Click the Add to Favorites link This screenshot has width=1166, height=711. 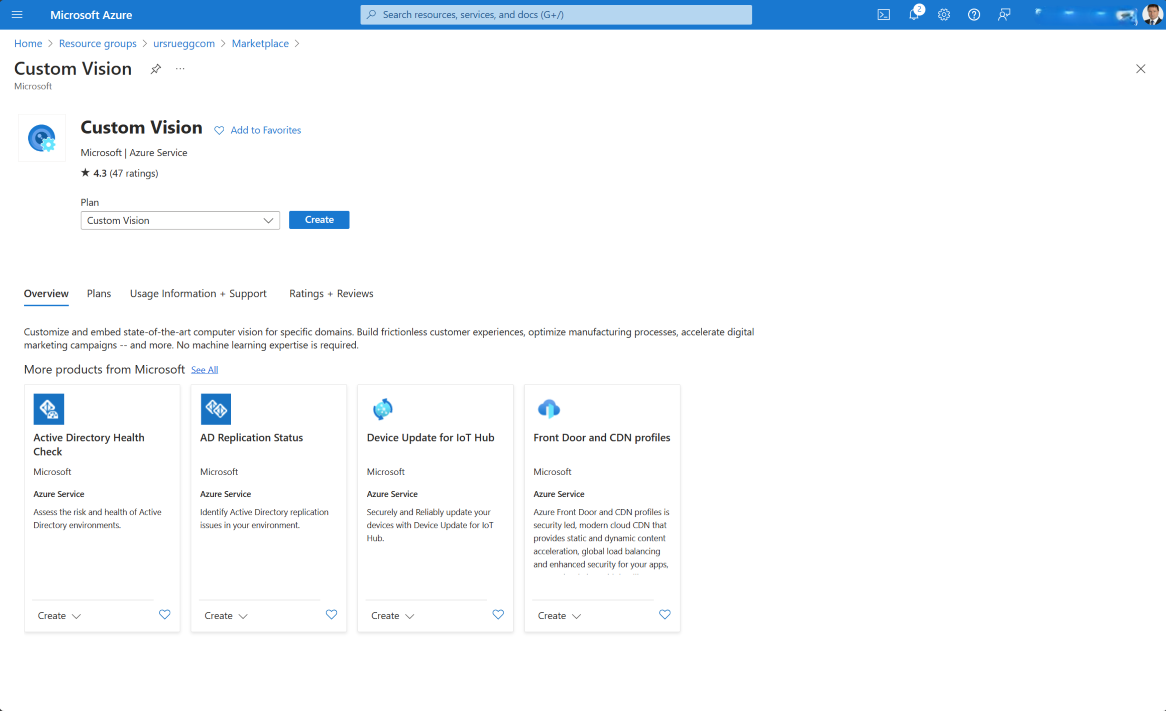tap(265, 130)
